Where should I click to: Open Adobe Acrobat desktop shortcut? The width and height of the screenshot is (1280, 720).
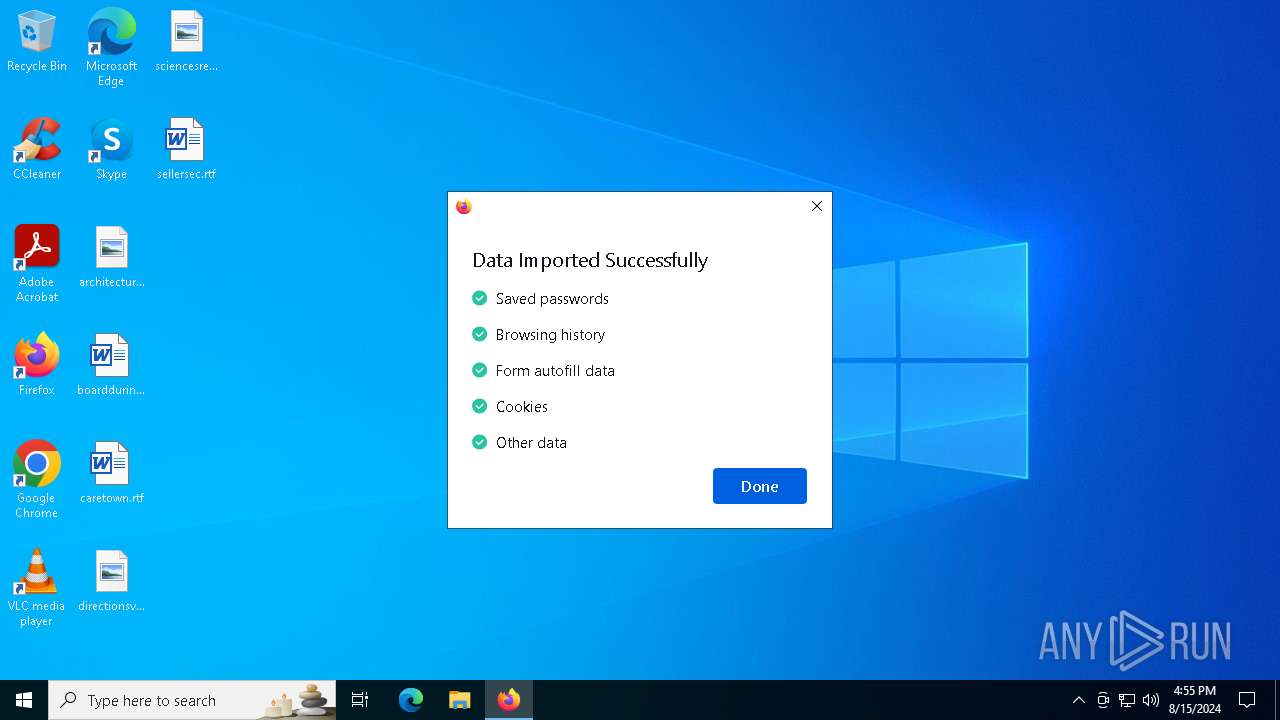tap(37, 264)
